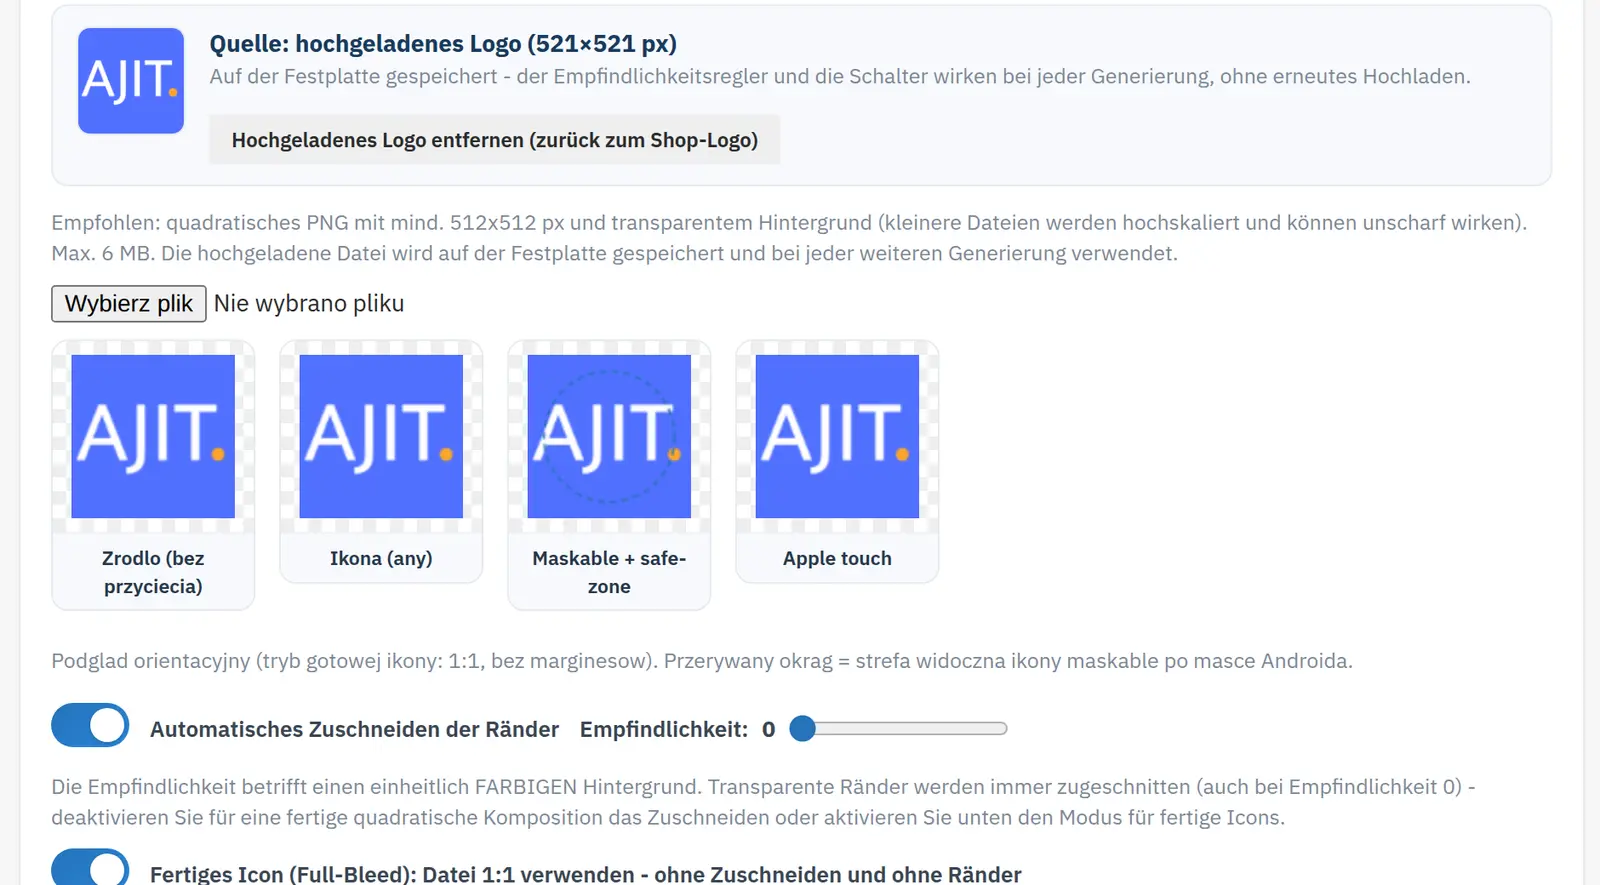Click the 'Empfindlichkeit: 0' label
This screenshot has height=885, width=1600.
tap(677, 730)
